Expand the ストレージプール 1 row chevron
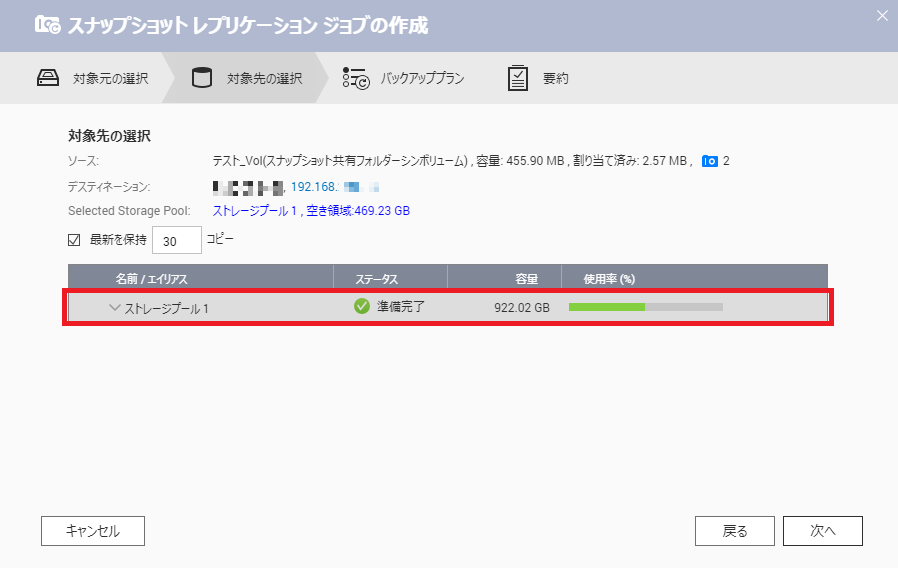The width and height of the screenshot is (898, 568). pos(114,308)
